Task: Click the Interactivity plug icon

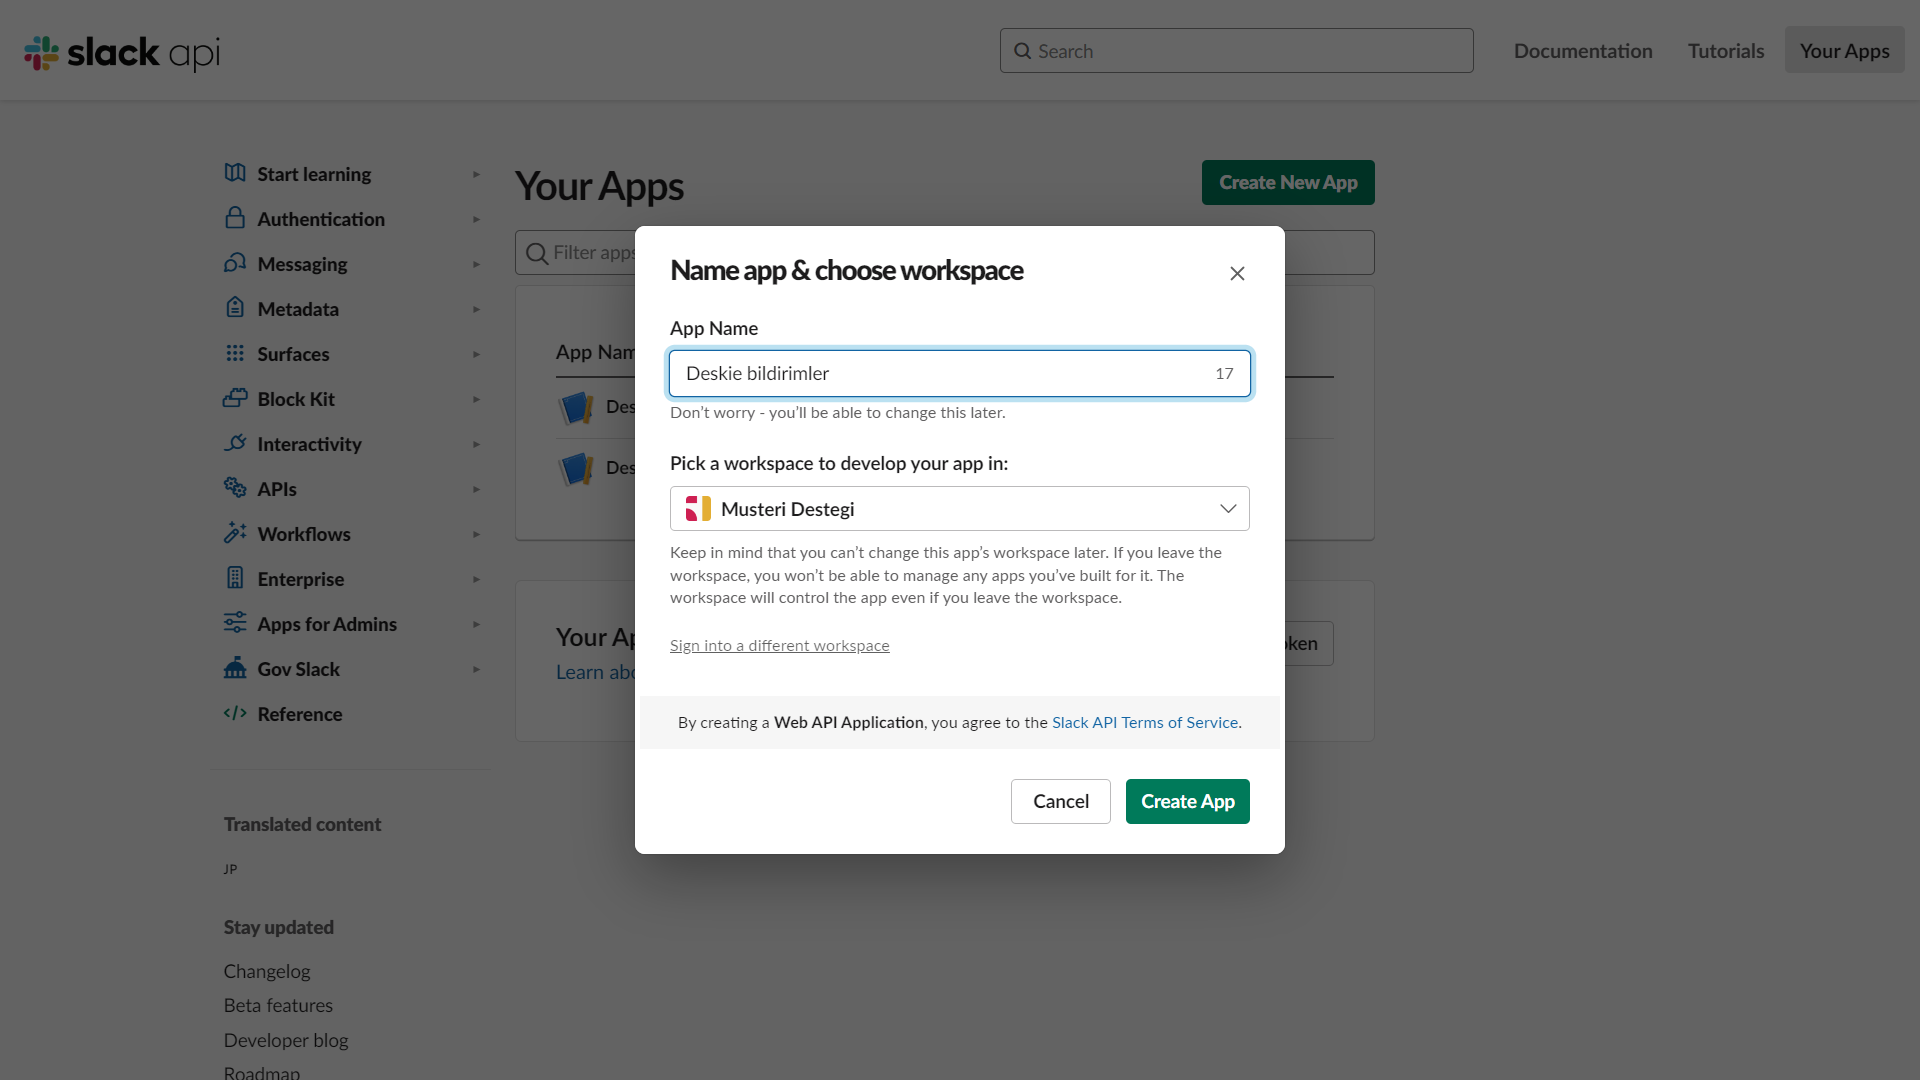Action: pyautogui.click(x=235, y=443)
